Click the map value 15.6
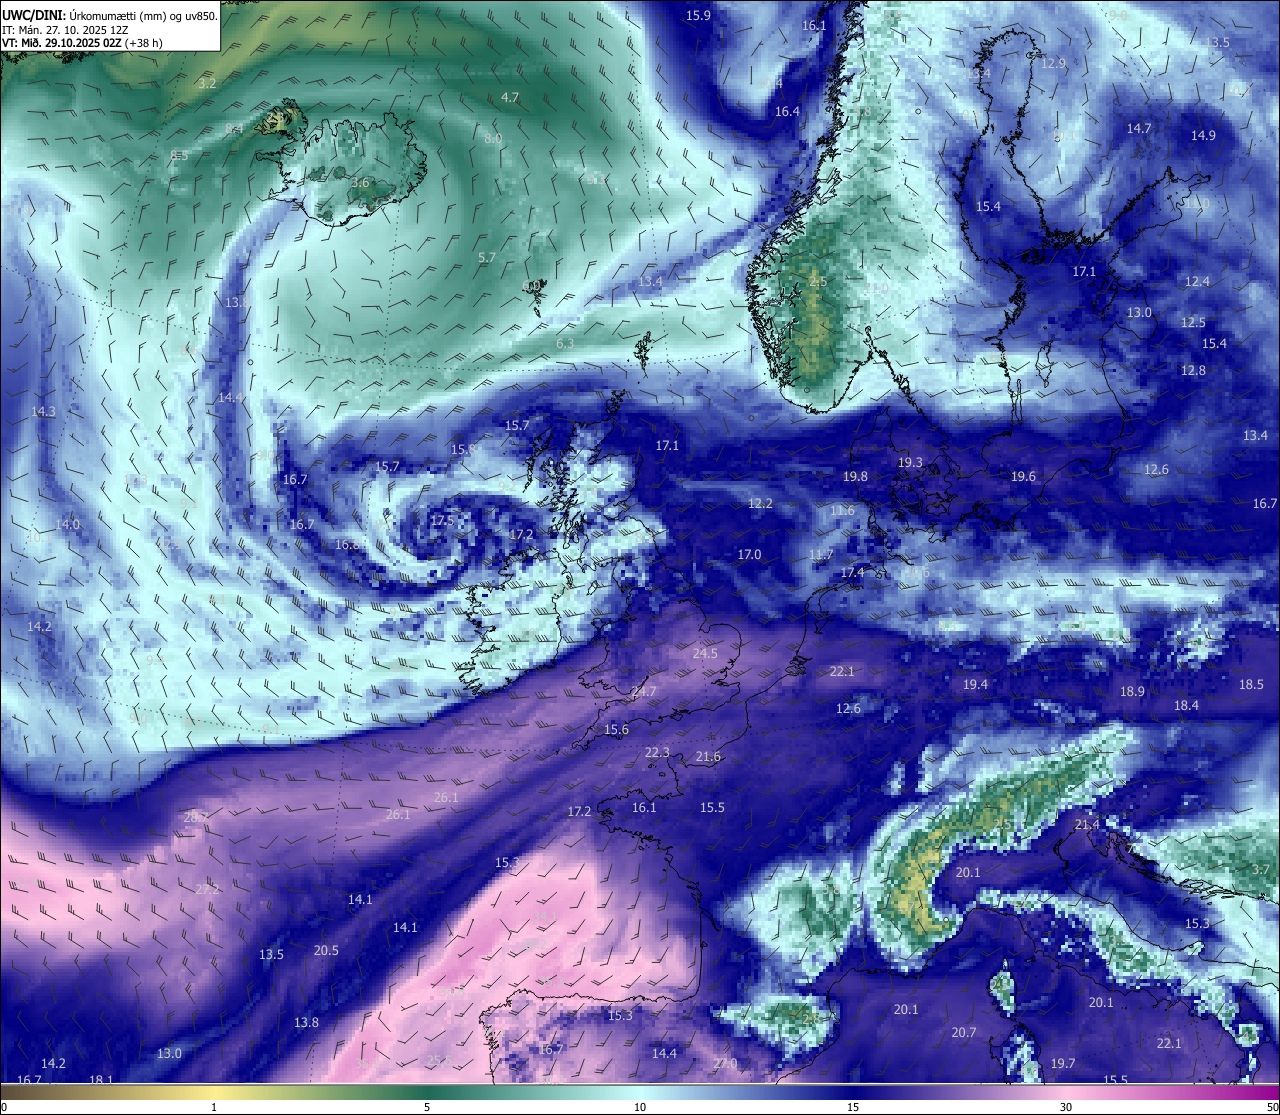1280x1115 pixels. (x=616, y=729)
